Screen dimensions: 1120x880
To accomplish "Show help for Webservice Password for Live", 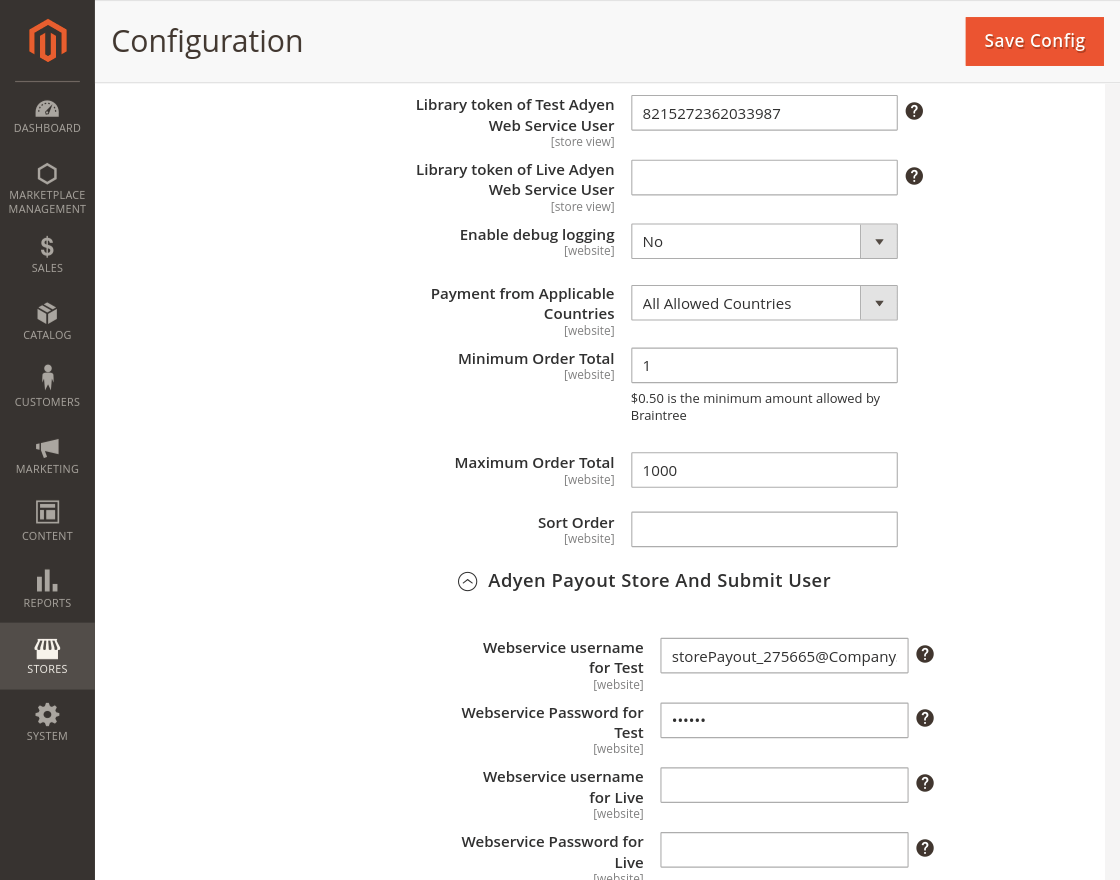I will [x=925, y=849].
